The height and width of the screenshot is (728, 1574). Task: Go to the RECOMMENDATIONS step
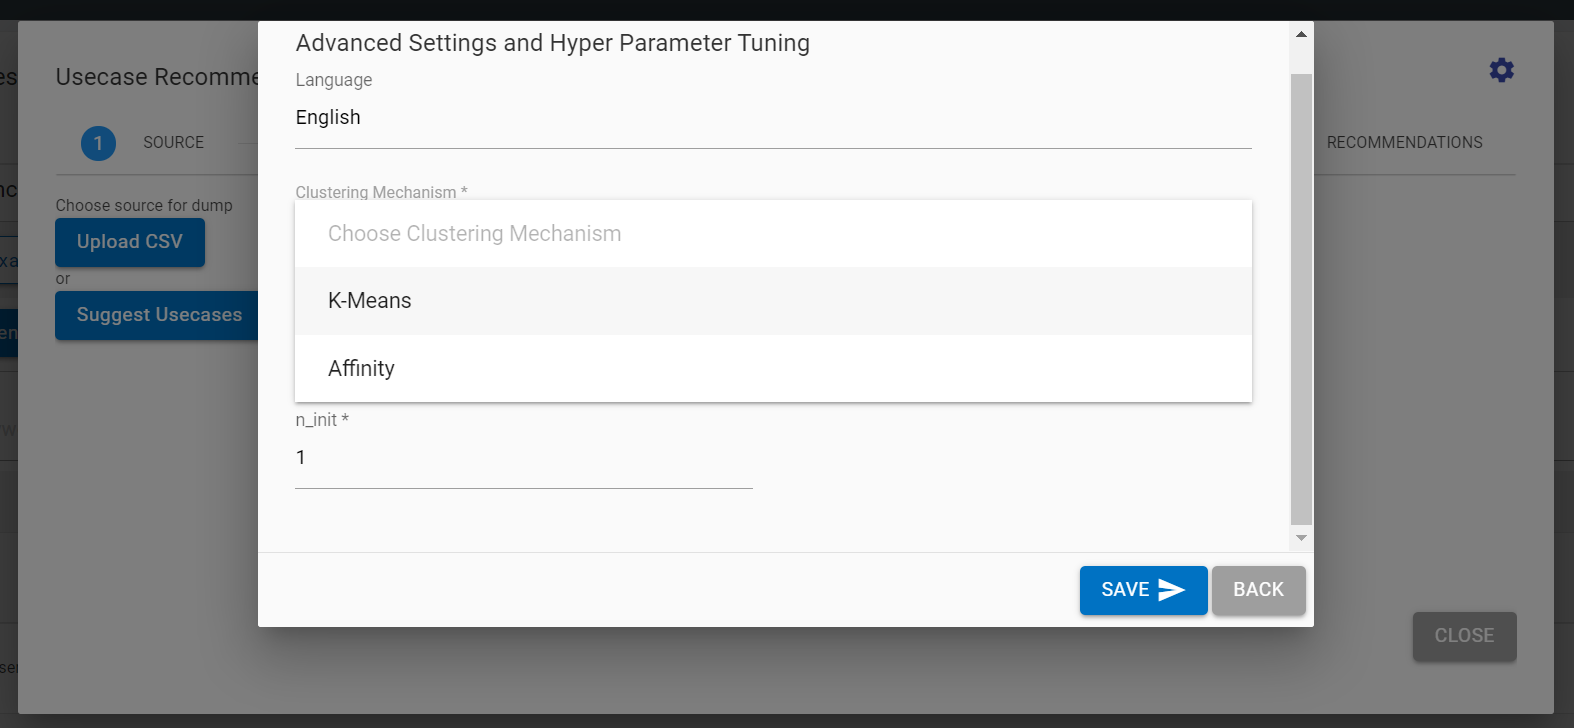coord(1404,143)
